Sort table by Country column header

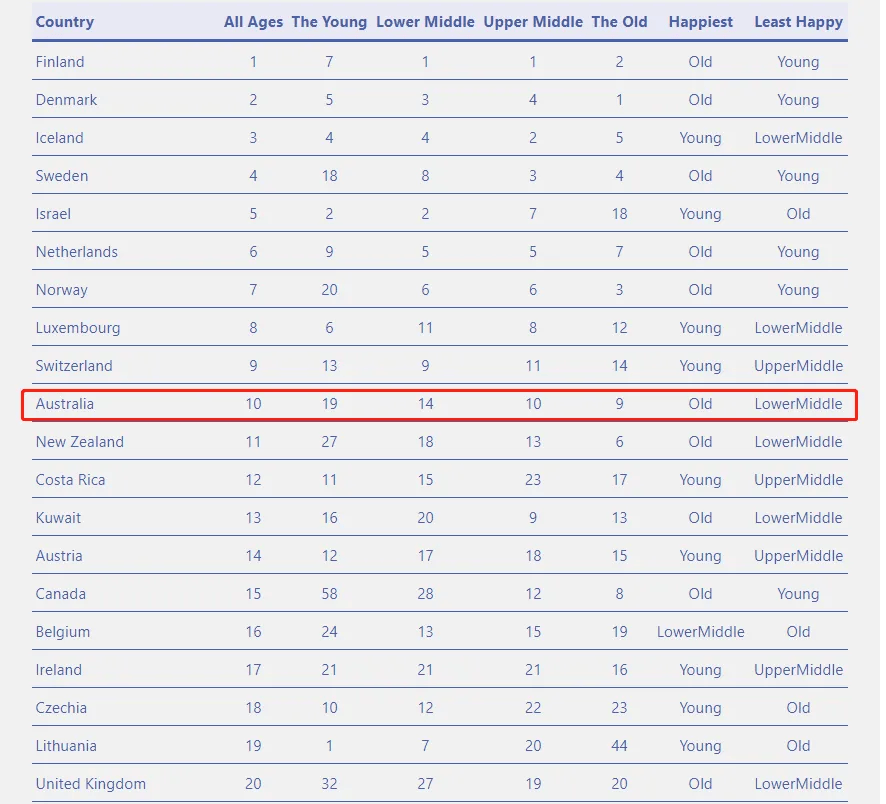(x=65, y=22)
